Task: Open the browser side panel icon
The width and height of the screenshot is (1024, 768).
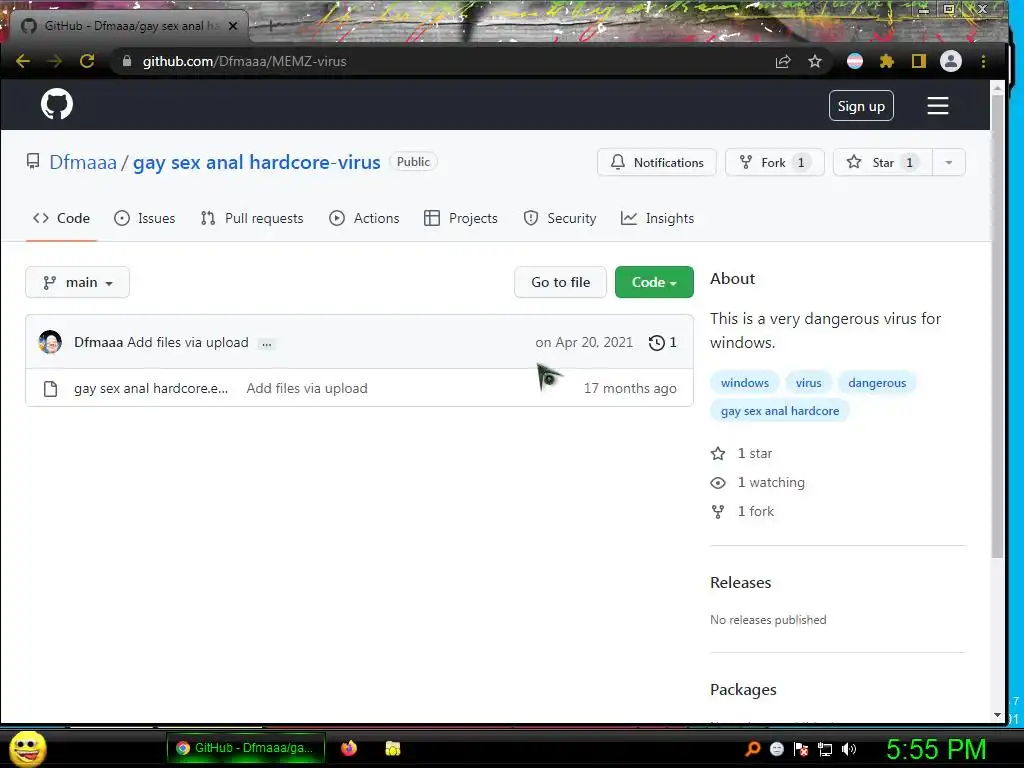Action: click(x=918, y=61)
